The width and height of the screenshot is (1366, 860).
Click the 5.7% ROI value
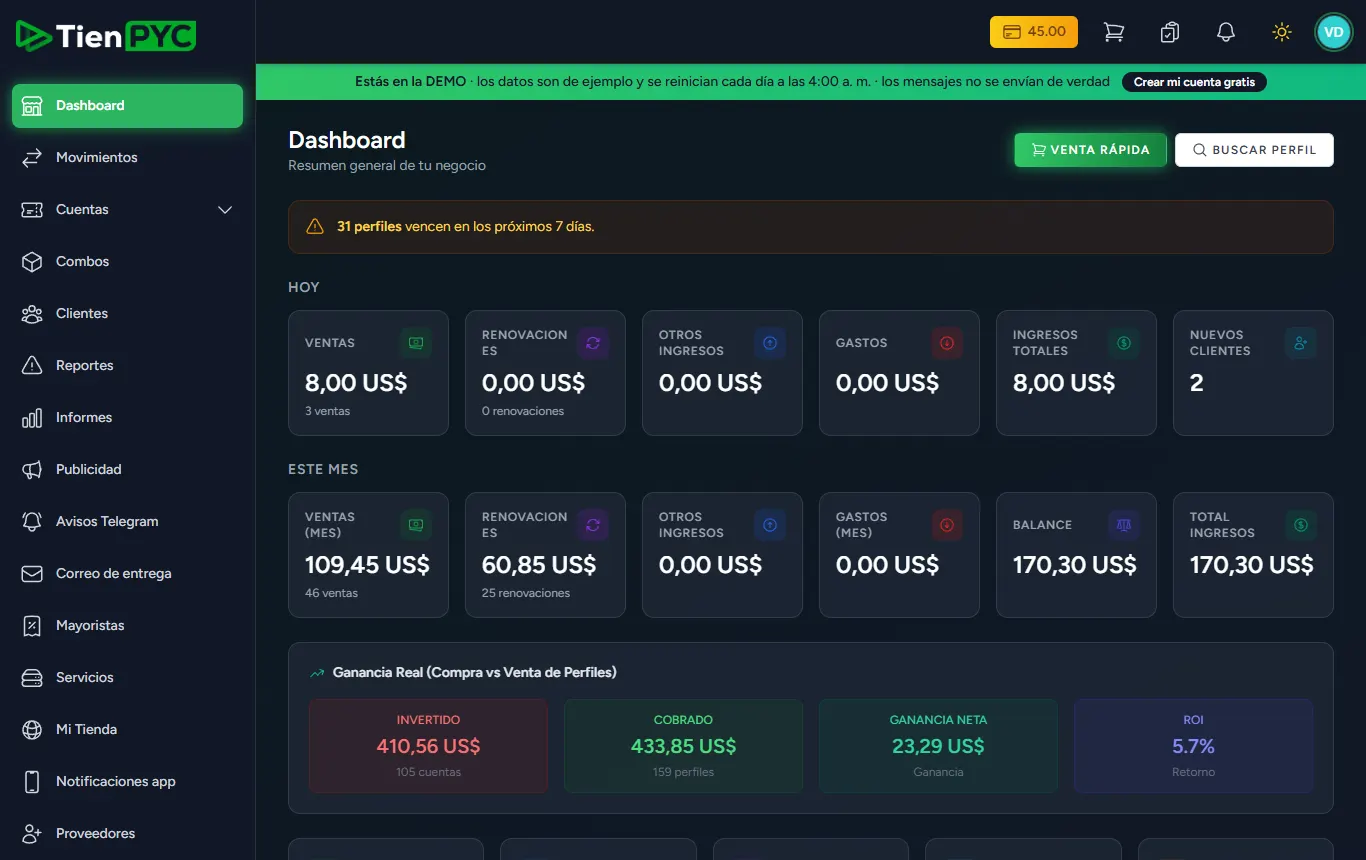click(1194, 746)
